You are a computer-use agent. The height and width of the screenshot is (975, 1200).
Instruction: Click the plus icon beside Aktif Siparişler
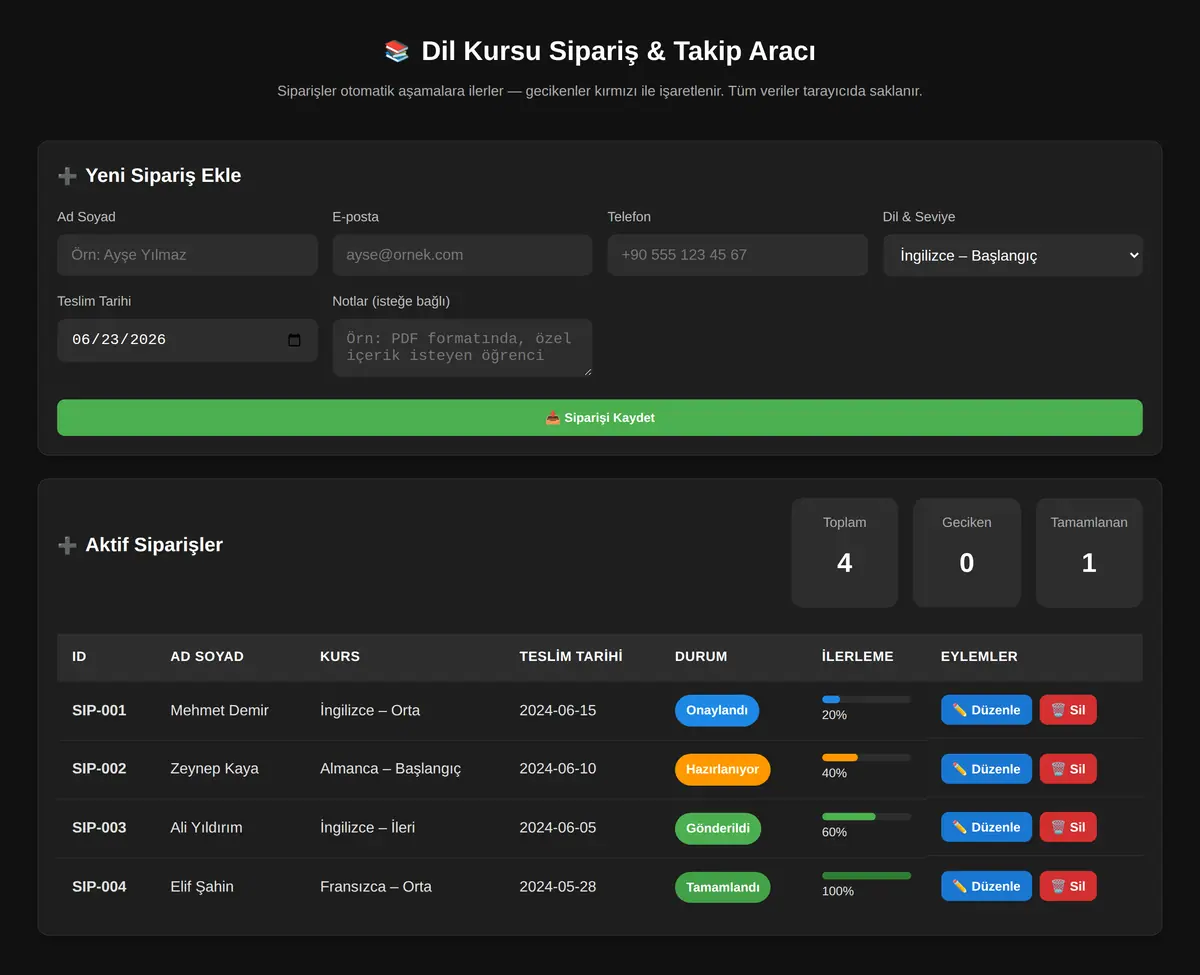coord(67,545)
